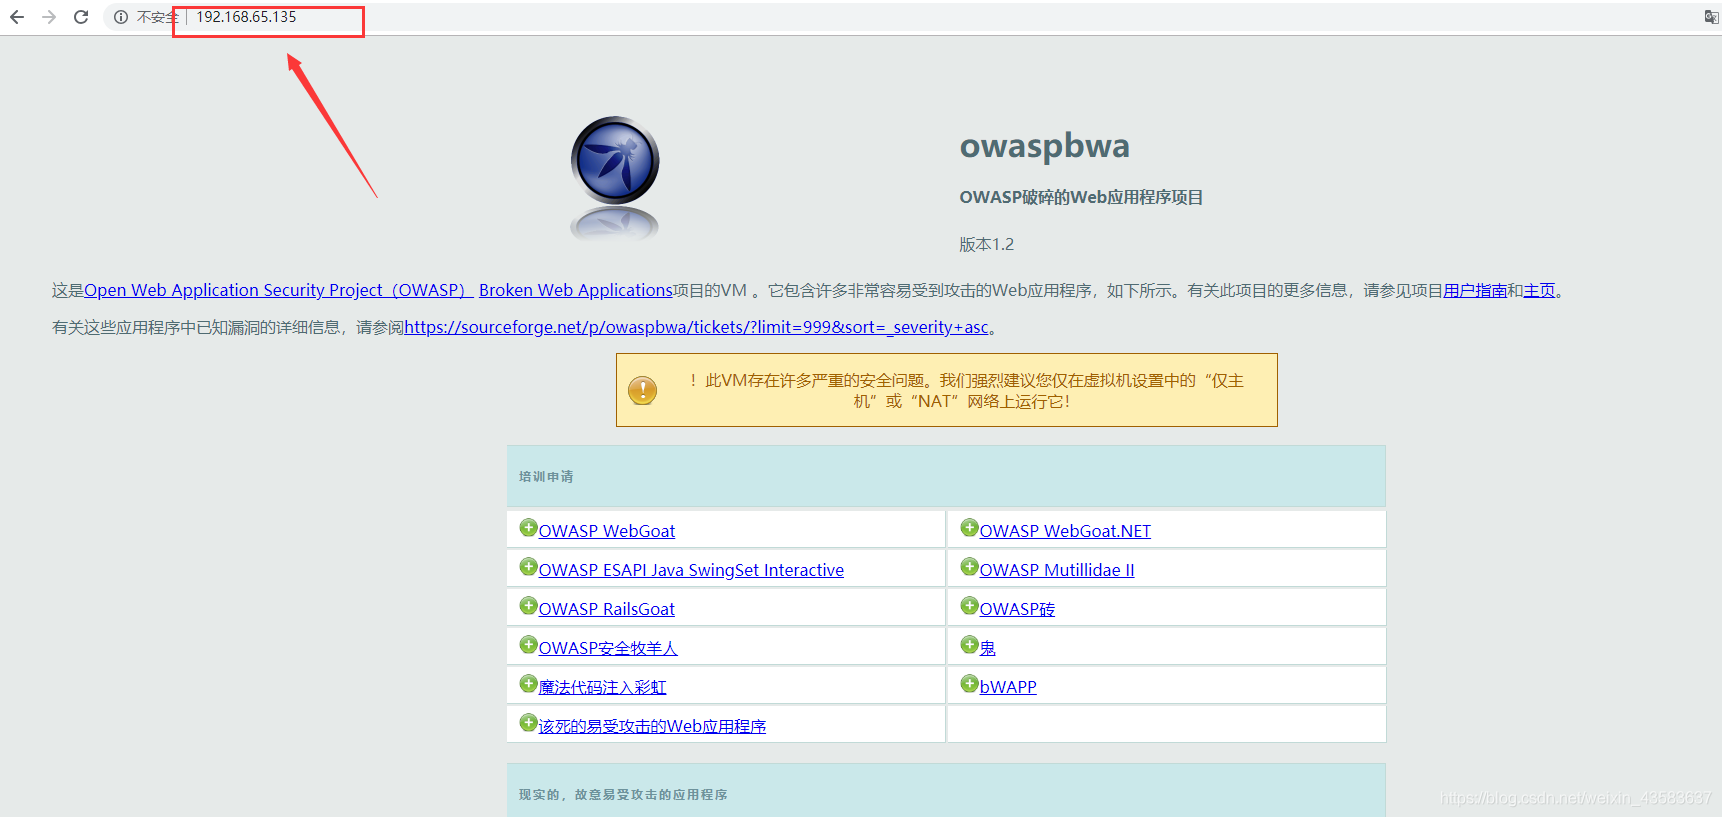This screenshot has height=817, width=1722.
Task: Expand plus icon beside OWASP ESAPI Java SwingSet
Action: [528, 567]
